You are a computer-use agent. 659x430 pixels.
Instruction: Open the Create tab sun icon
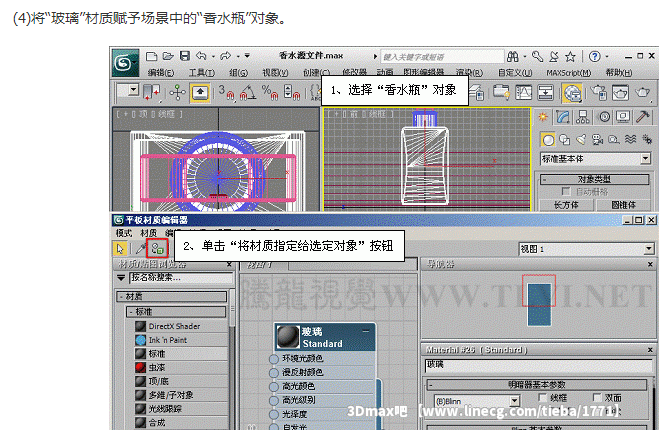click(543, 117)
